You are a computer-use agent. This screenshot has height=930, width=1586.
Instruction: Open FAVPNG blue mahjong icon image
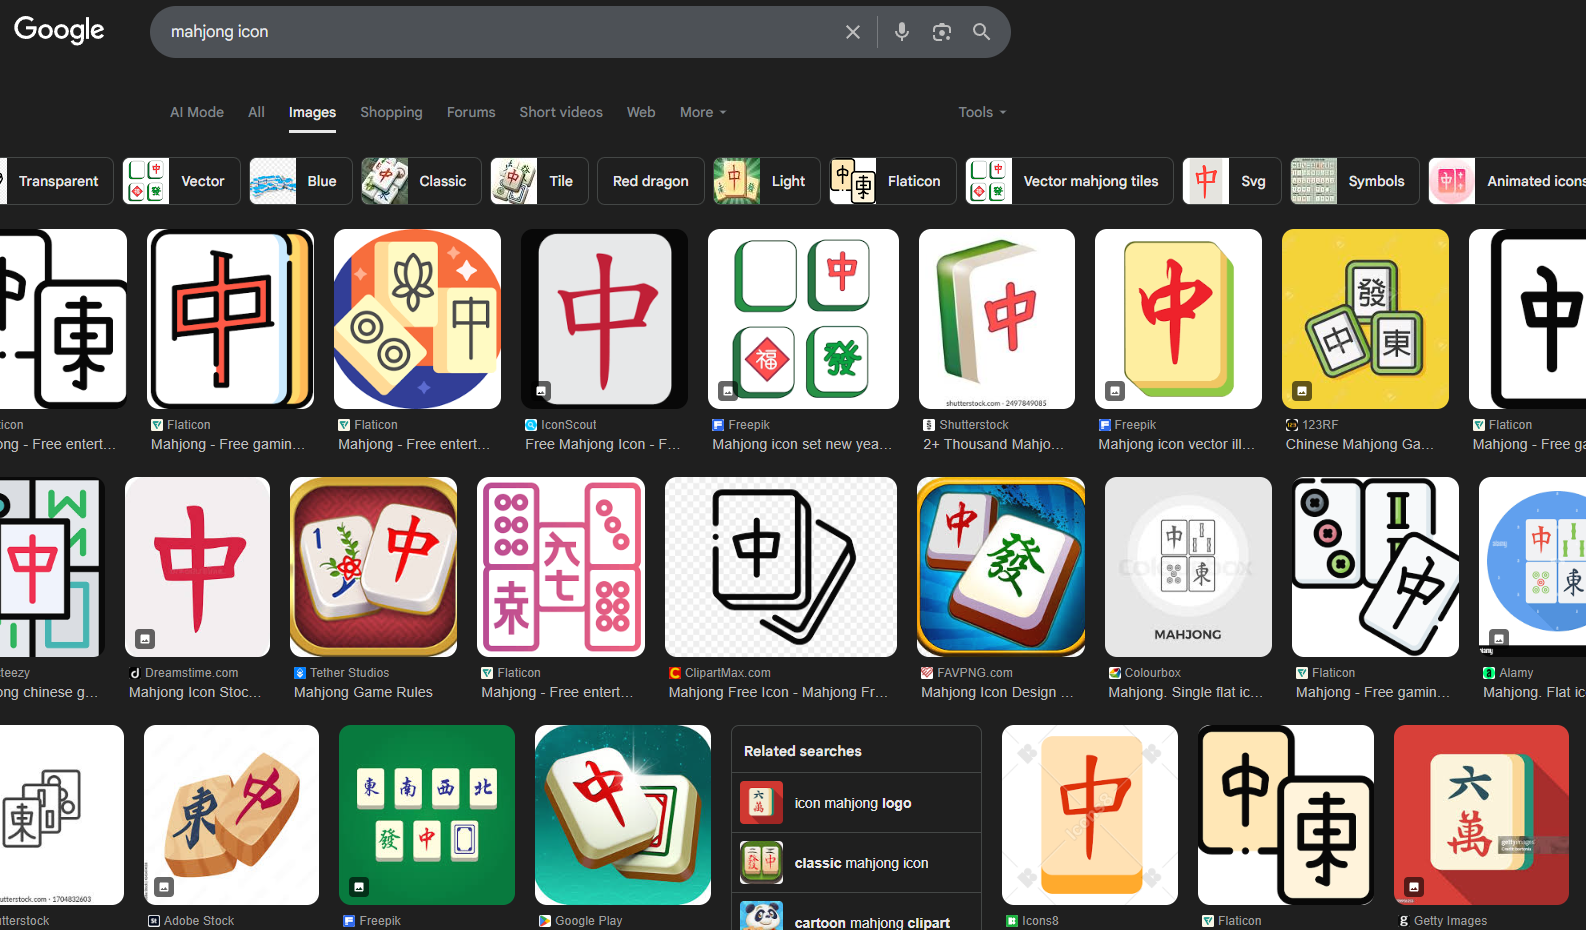(1001, 567)
